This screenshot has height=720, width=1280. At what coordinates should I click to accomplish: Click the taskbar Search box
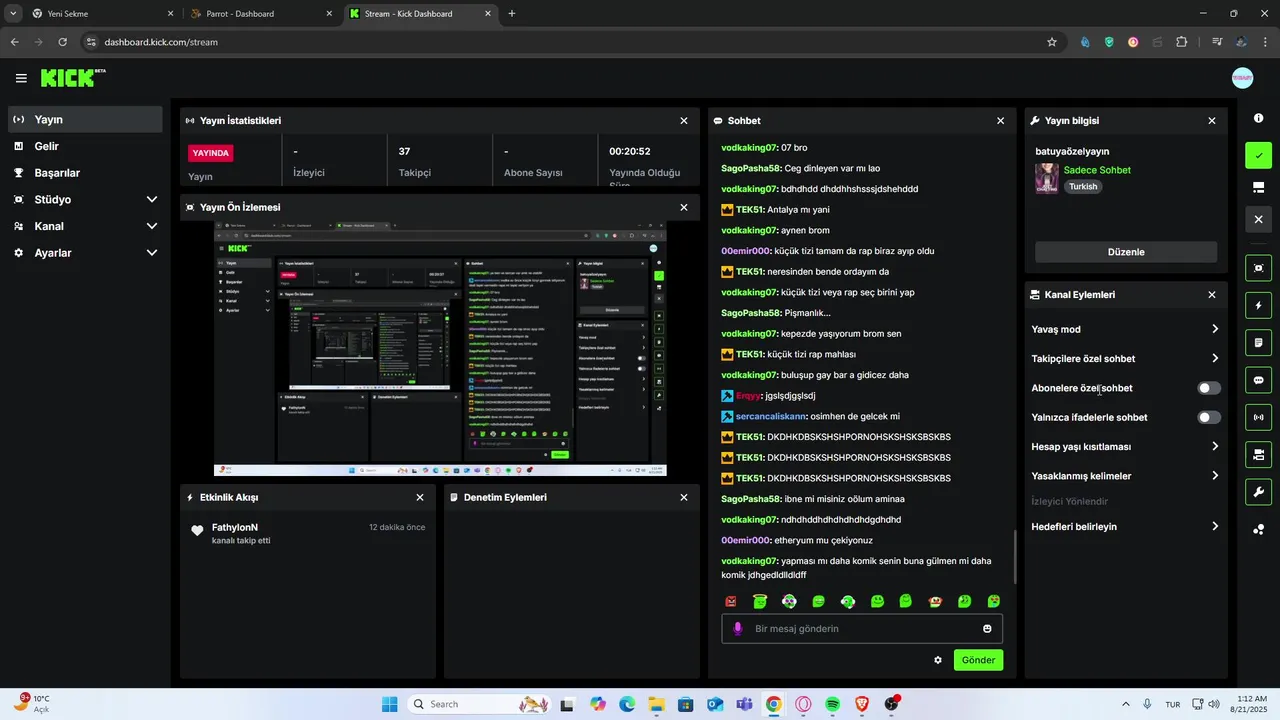point(480,704)
